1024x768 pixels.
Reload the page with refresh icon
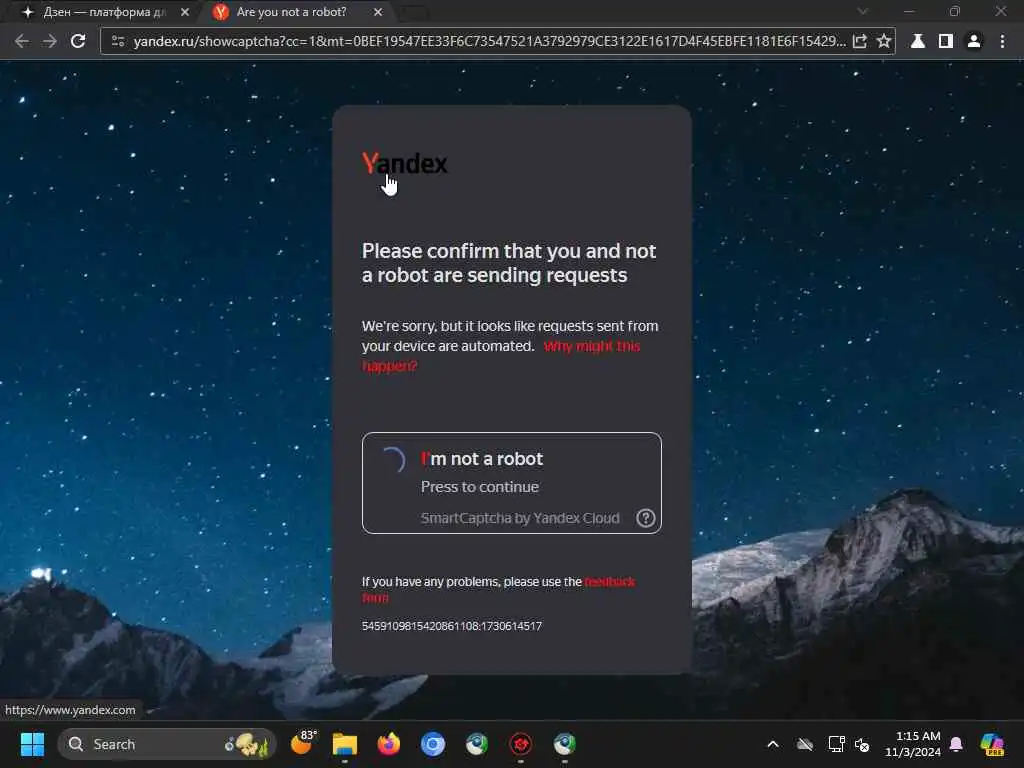tap(78, 41)
